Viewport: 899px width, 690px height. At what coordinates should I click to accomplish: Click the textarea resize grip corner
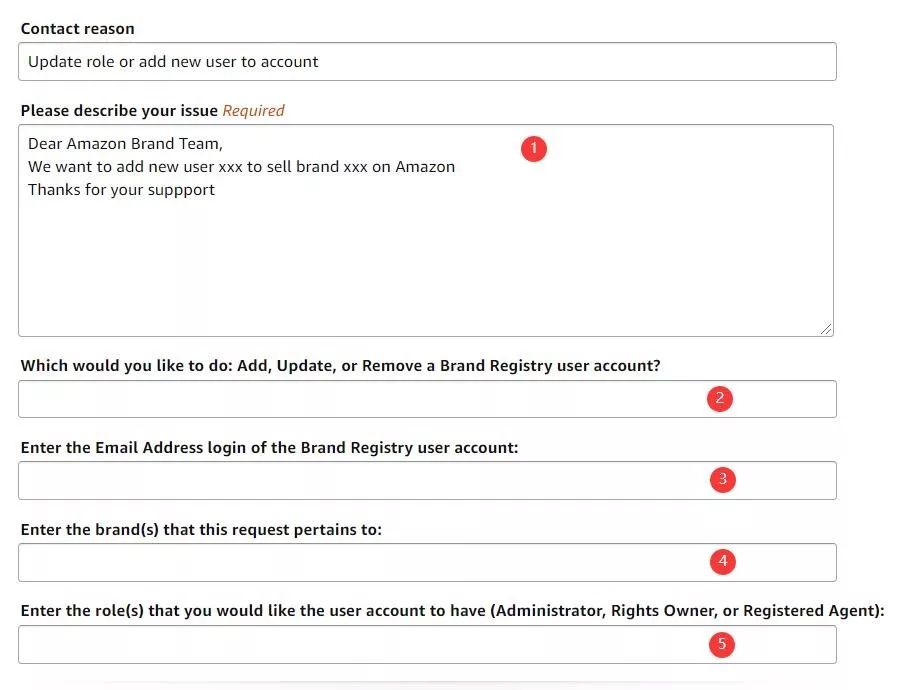tap(826, 329)
